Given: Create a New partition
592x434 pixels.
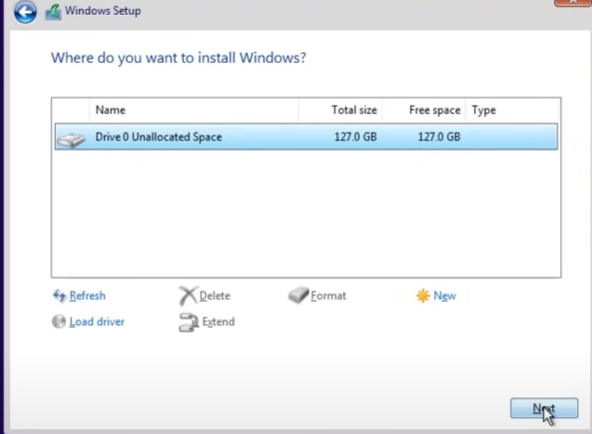Looking at the screenshot, I should 444,295.
